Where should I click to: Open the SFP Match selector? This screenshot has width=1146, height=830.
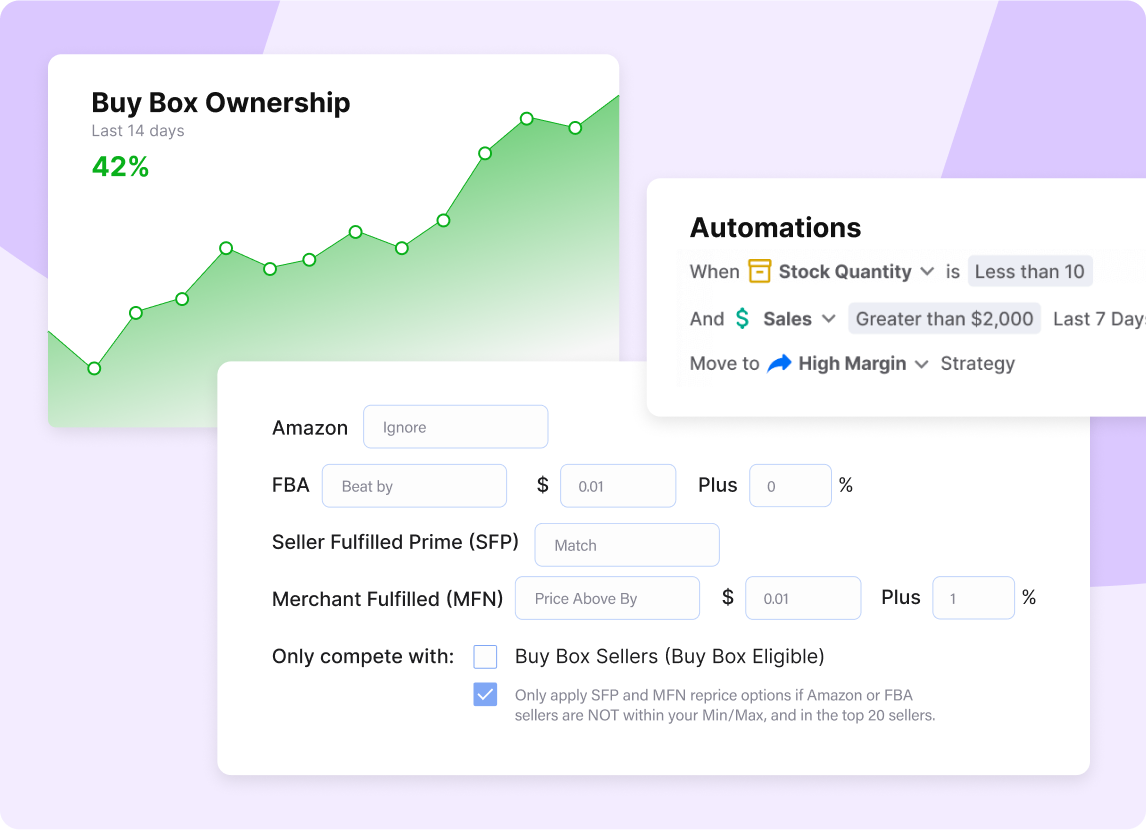pyautogui.click(x=627, y=545)
